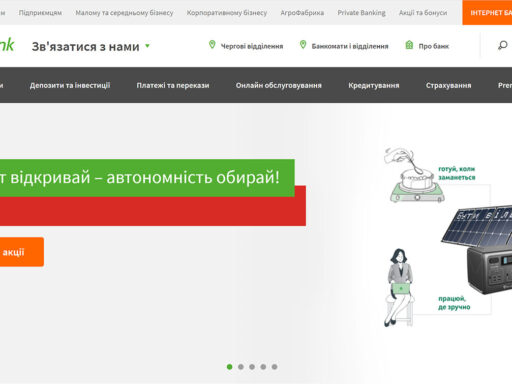This screenshot has height=384, width=512.
Task: Select the Агрофабрика top link
Action: coord(302,13)
